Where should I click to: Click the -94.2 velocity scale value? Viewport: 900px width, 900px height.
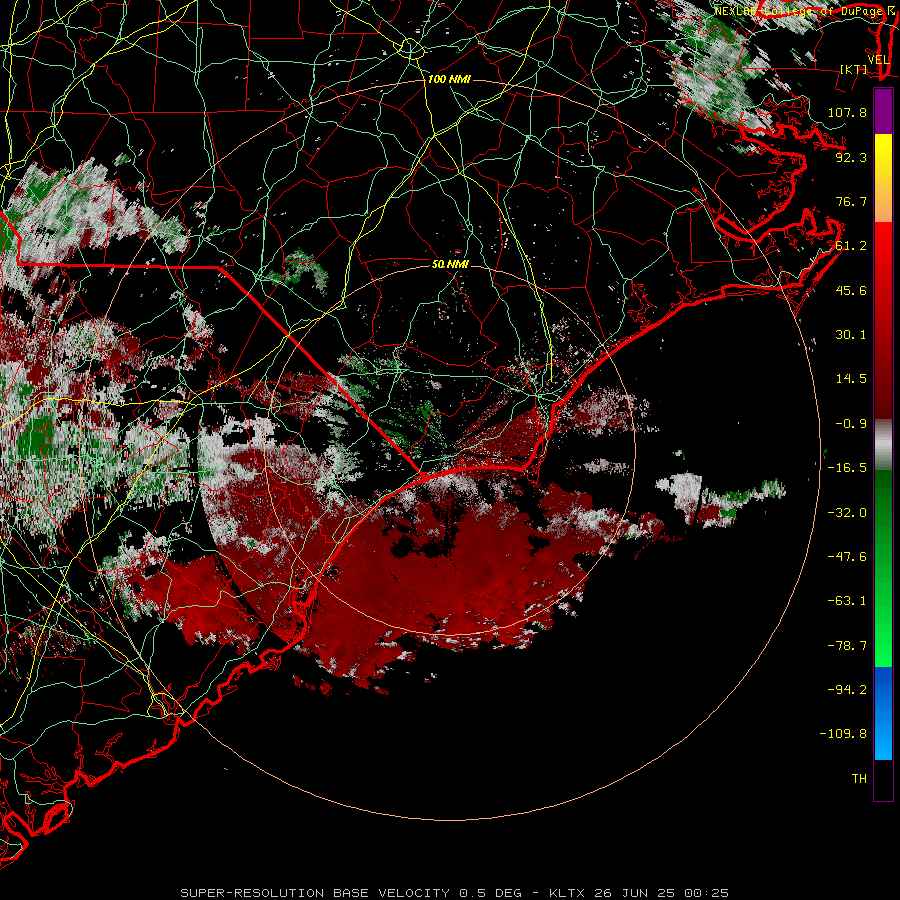(847, 690)
